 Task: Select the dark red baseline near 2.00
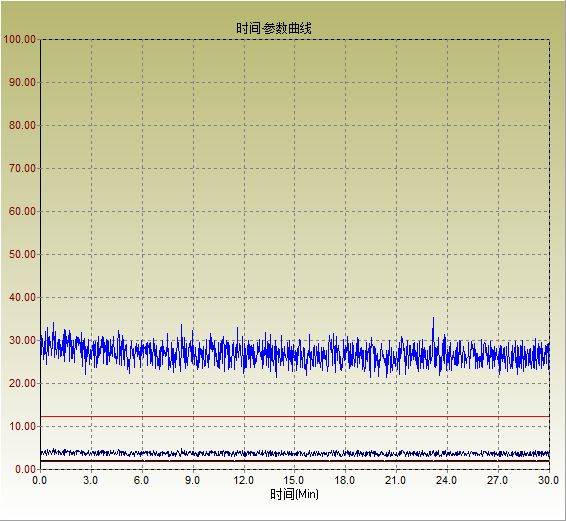point(295,461)
